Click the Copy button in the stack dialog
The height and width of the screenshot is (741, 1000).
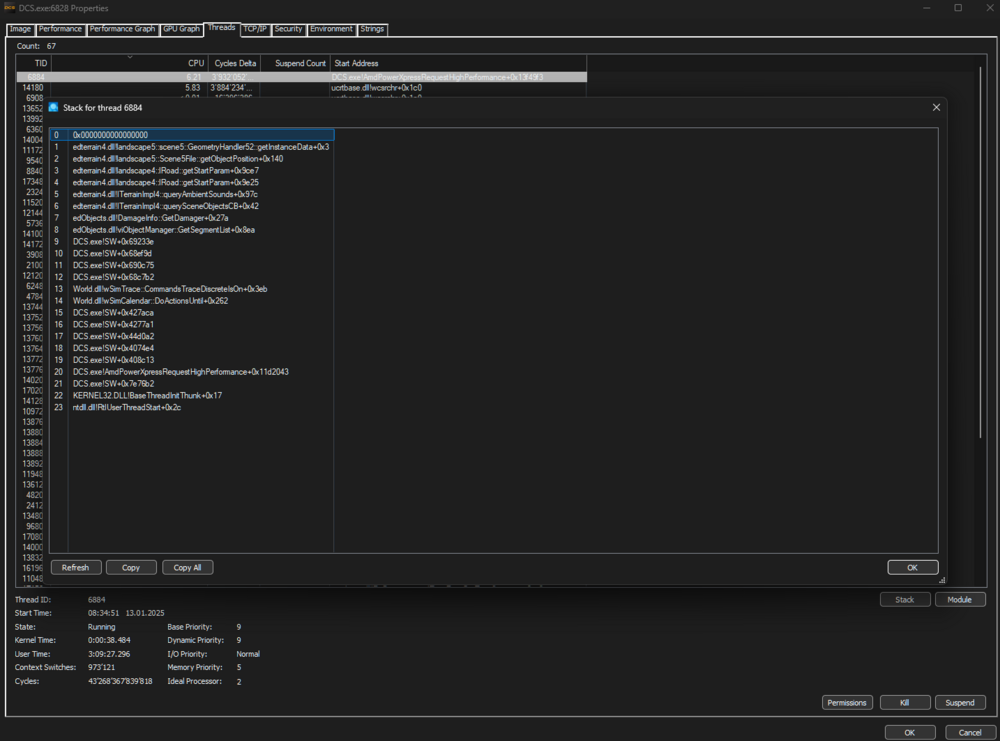tap(131, 567)
